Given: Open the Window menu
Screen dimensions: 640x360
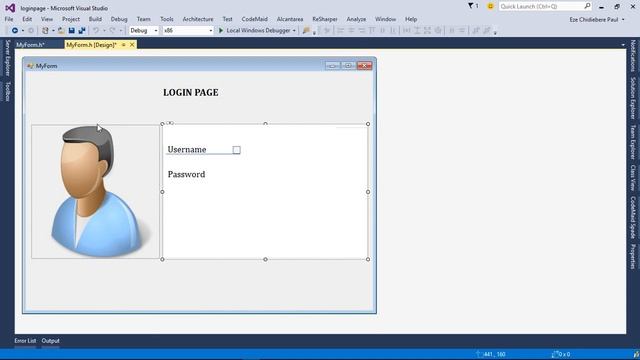Looking at the screenshot, I should 385,19.
